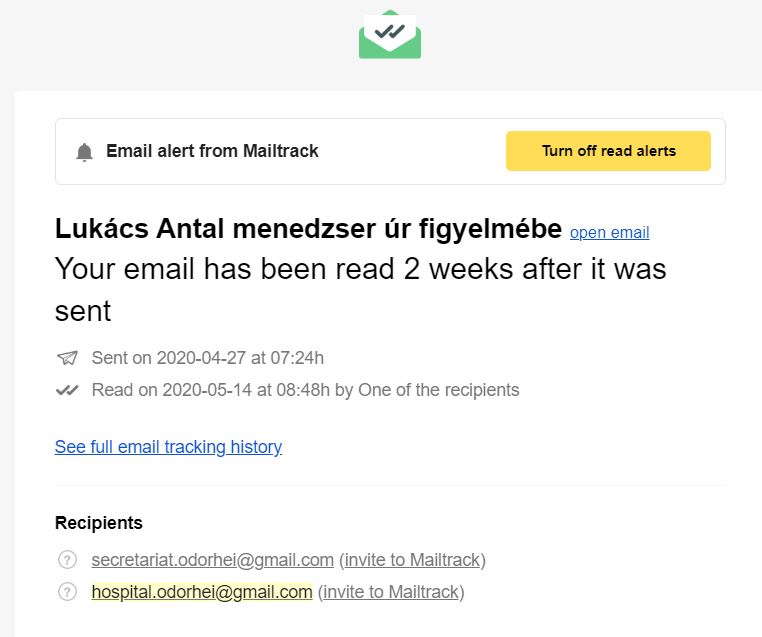Open See full email tracking history
Image resolution: width=762 pixels, height=637 pixels.
pyautogui.click(x=168, y=447)
